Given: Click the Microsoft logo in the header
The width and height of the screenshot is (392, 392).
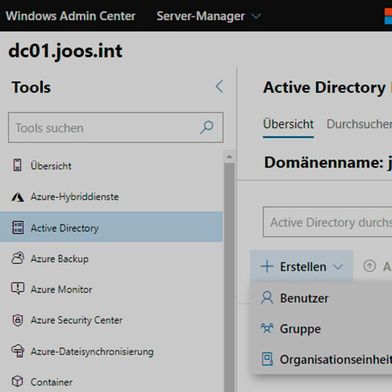Looking at the screenshot, I should 388,16.
